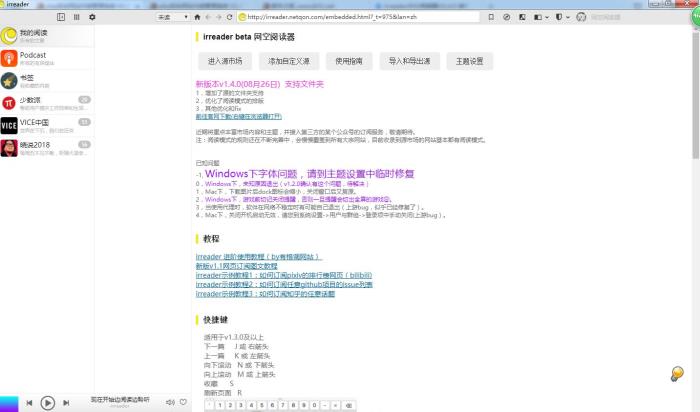The image size is (700, 412).
Task: Open the 书签 bookmarks entry
Action: coord(47,81)
